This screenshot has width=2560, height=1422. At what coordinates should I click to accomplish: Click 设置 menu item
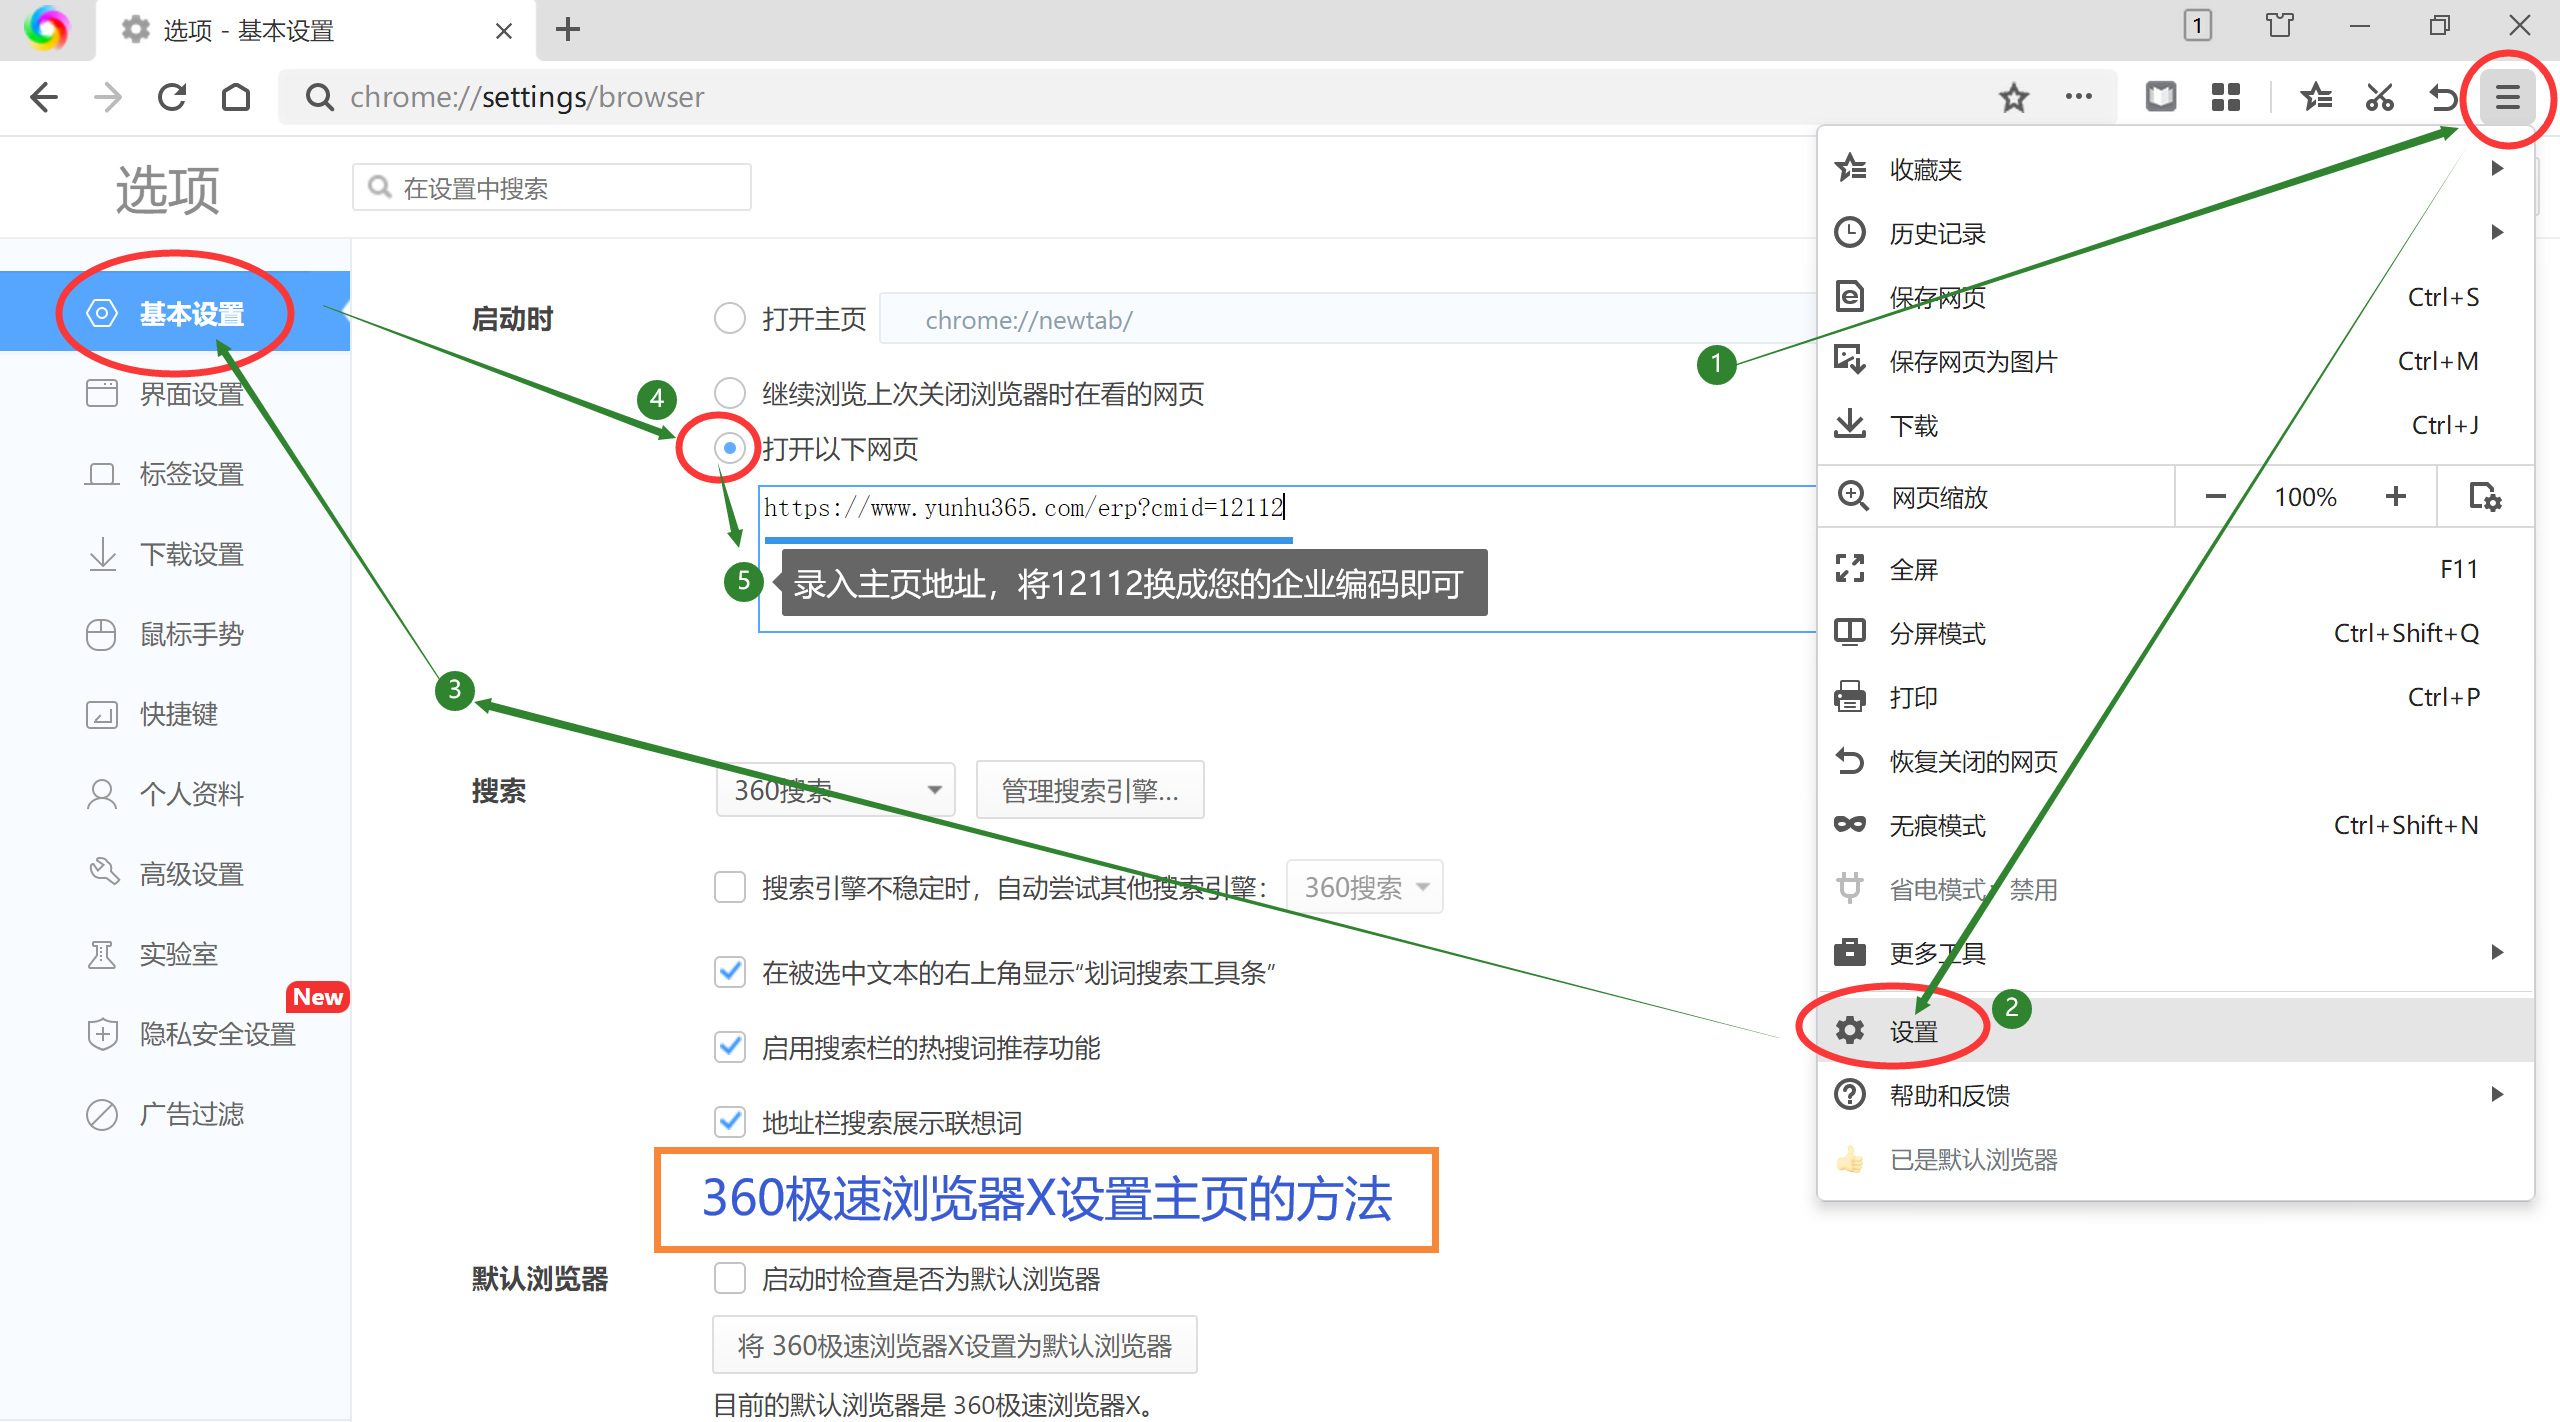click(x=2176, y=1030)
